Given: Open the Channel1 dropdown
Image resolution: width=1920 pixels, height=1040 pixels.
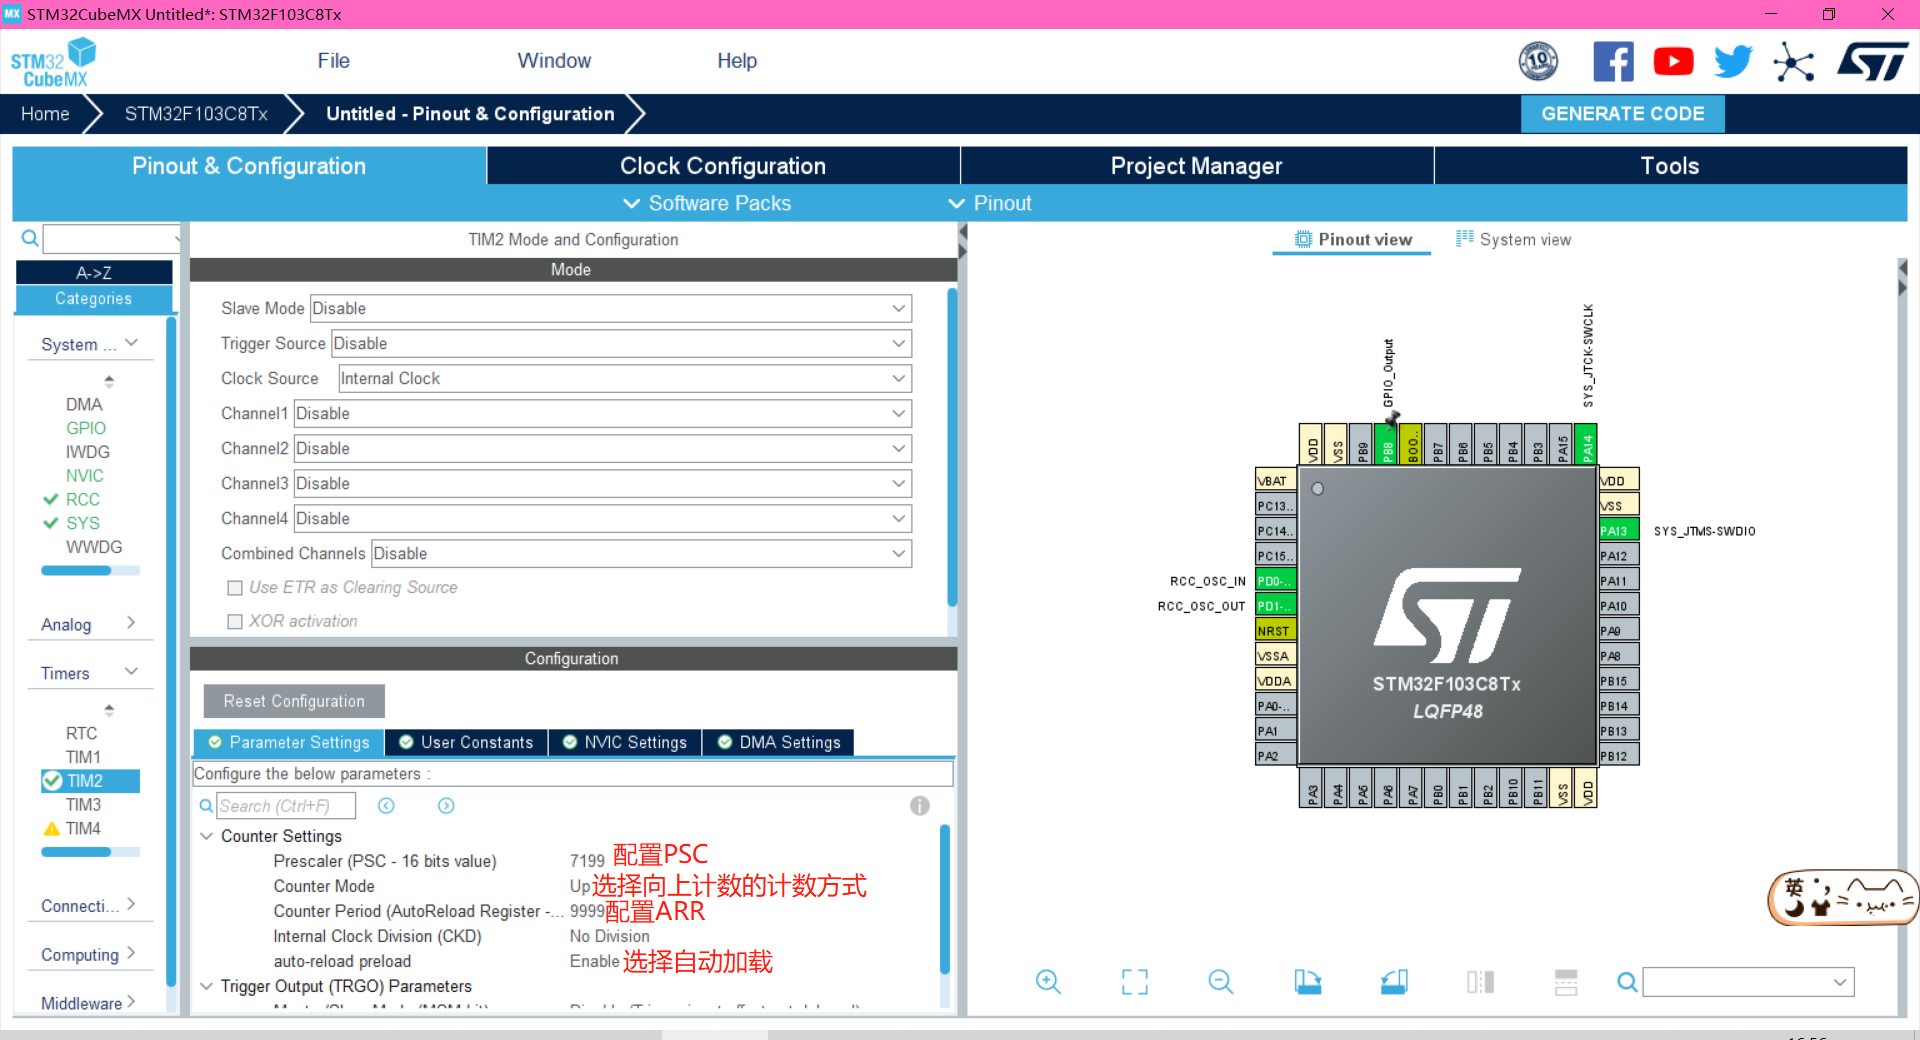Looking at the screenshot, I should pos(603,414).
